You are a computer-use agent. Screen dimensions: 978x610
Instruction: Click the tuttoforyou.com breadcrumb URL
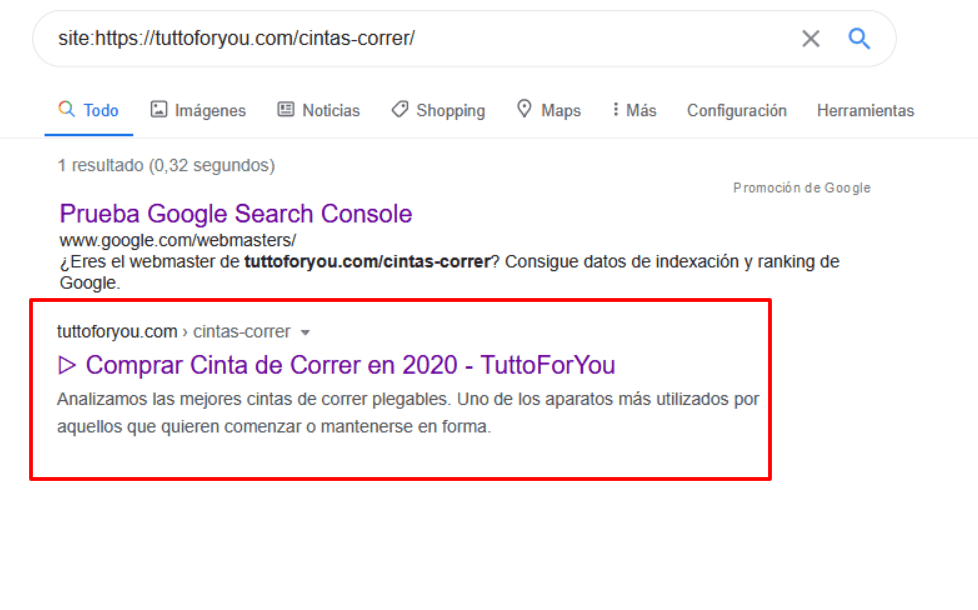click(x=173, y=332)
